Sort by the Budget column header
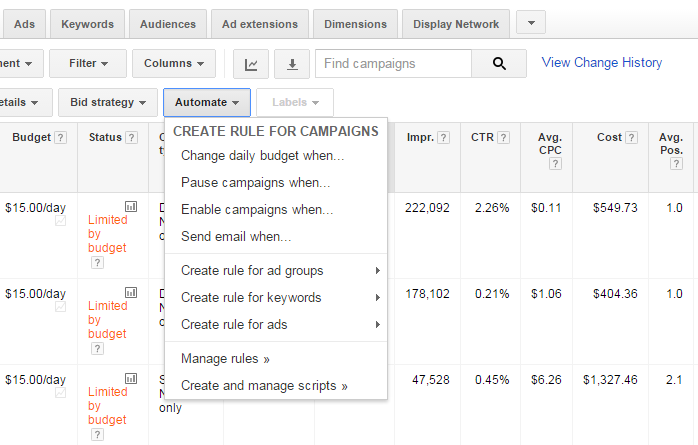 [32, 137]
